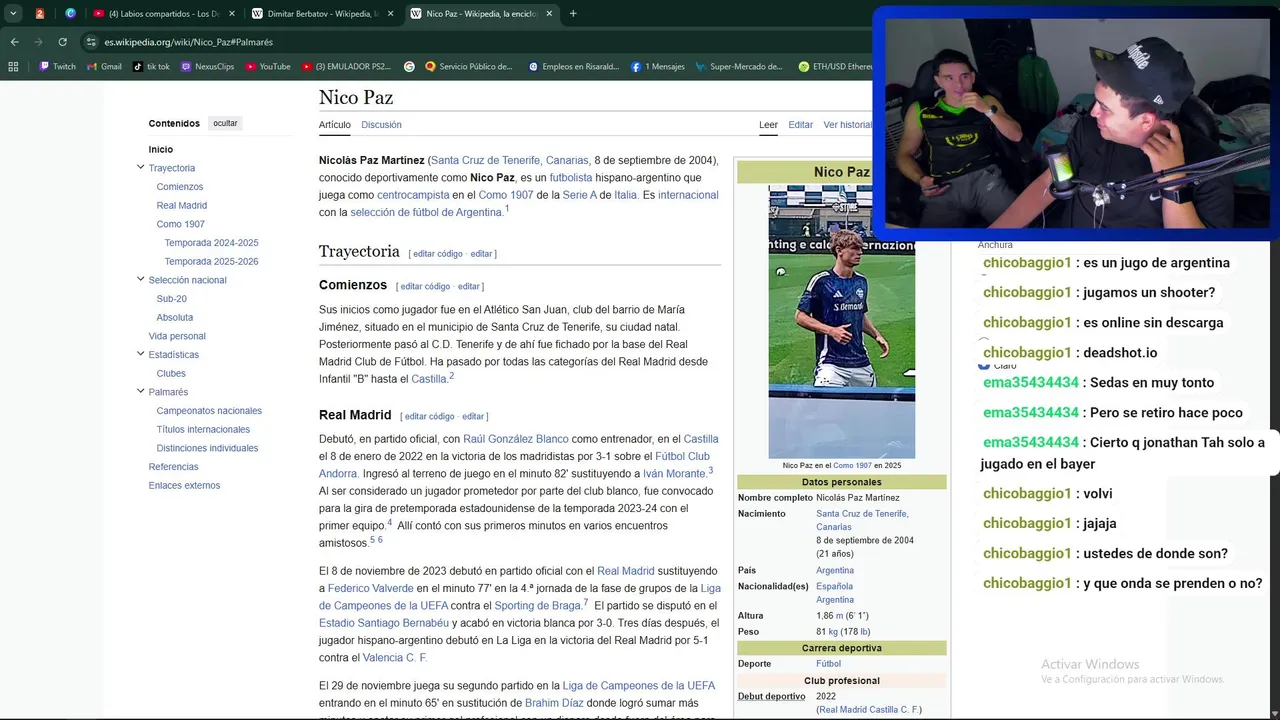
Task: Collapse the Trayectoria section in contents
Action: [x=140, y=167]
